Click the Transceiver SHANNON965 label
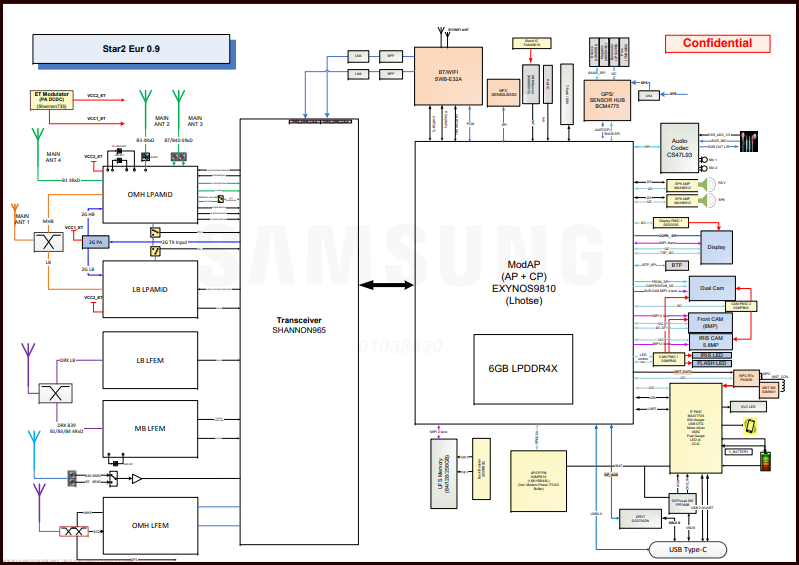 click(299, 325)
